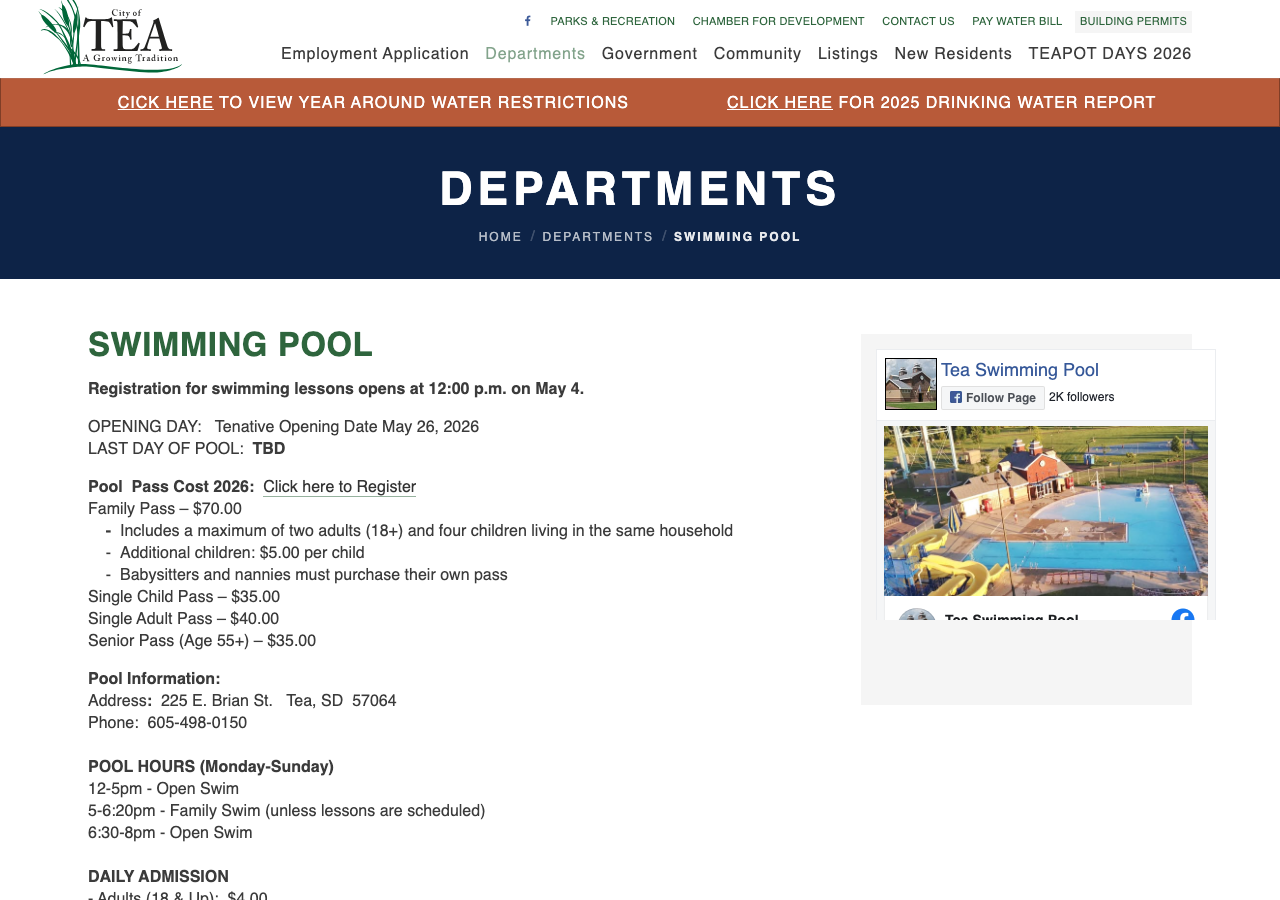The image size is (1280, 900).
Task: Click the SWIMMING POOL heading
Action: point(230,345)
